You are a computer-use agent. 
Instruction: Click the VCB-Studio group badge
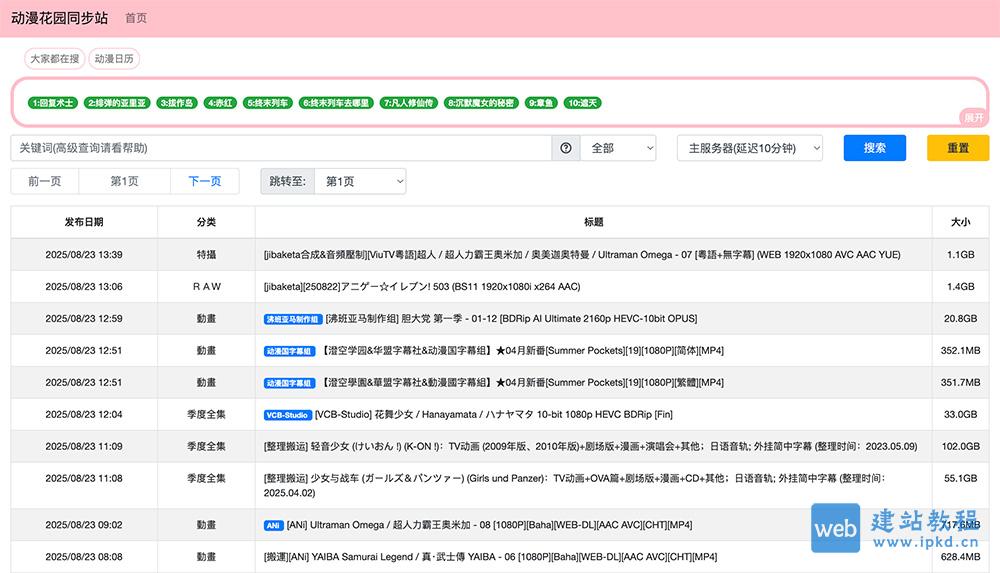click(x=288, y=415)
